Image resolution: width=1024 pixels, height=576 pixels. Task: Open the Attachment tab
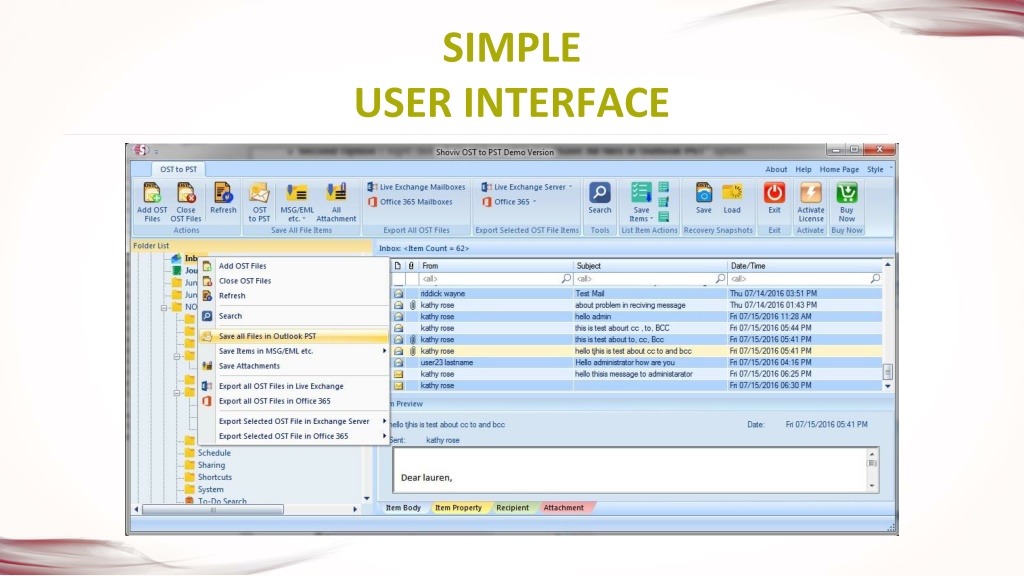564,507
